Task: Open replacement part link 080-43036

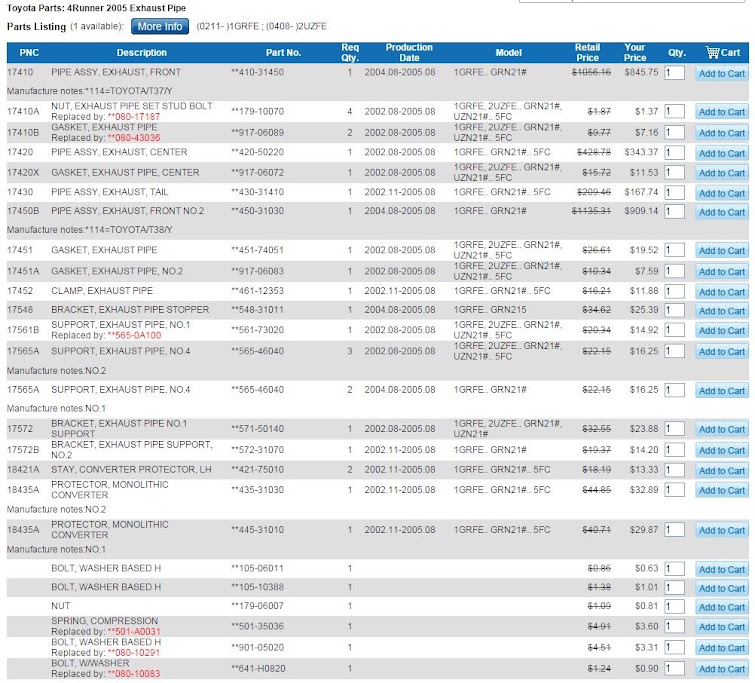Action: pyautogui.click(x=134, y=138)
